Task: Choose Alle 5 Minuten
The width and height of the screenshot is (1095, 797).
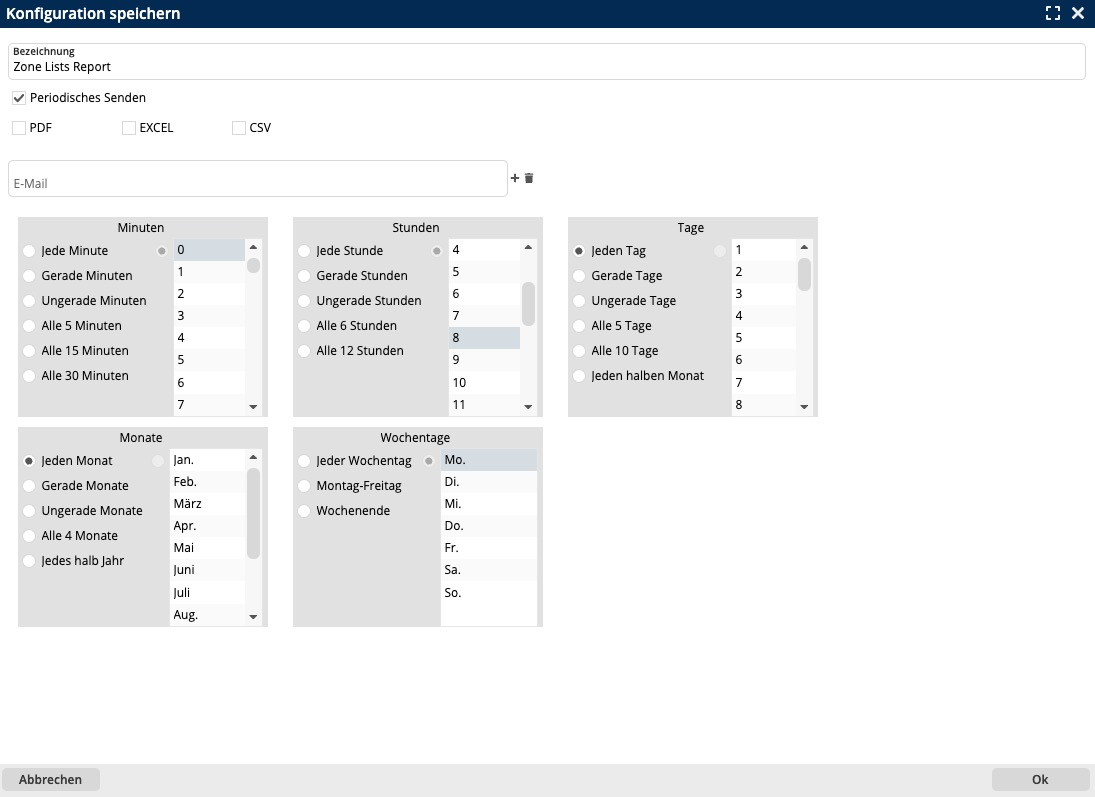Action: (29, 326)
